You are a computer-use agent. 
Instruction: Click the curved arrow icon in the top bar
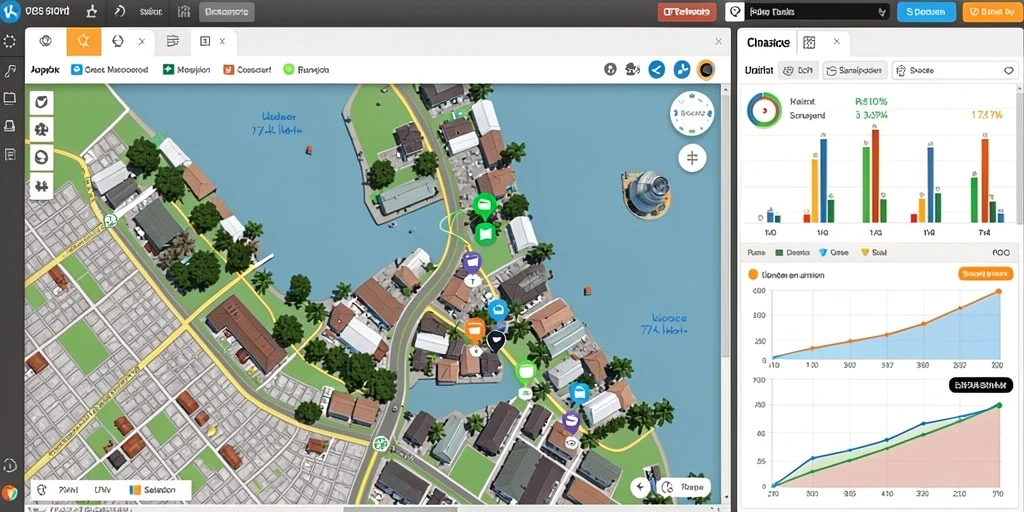pyautogui.click(x=118, y=11)
